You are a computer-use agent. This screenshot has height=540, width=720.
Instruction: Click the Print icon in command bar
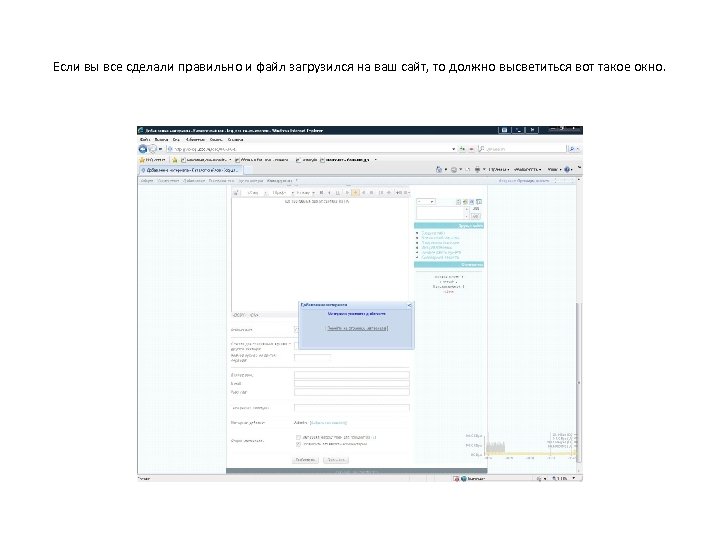(x=477, y=169)
